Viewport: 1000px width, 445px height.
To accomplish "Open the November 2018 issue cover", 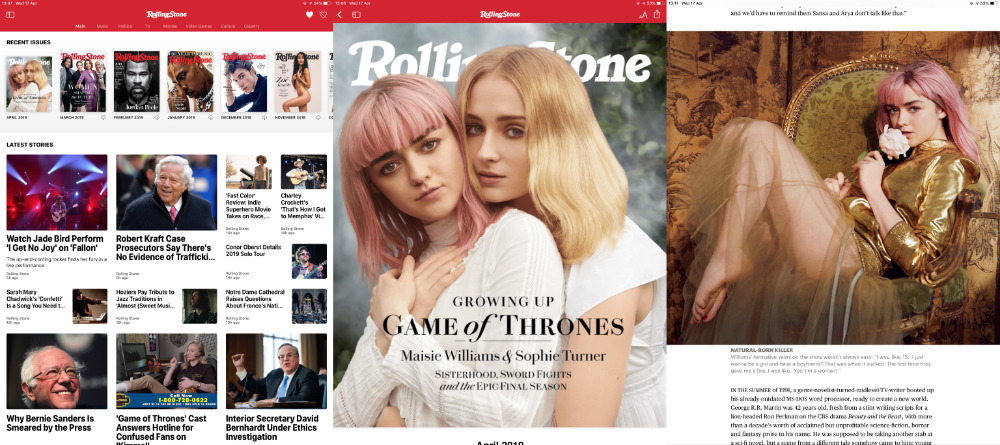I will click(x=298, y=82).
